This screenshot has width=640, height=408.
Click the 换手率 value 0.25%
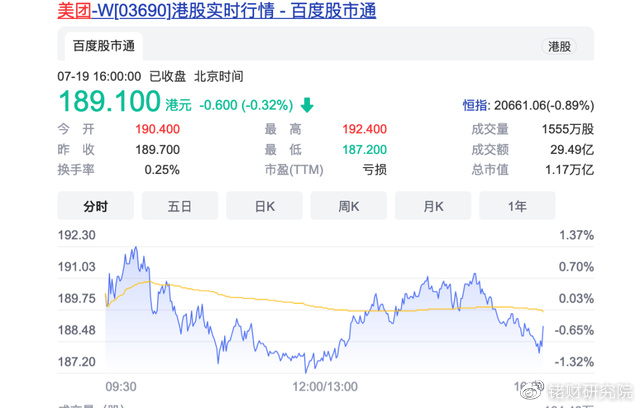click(x=162, y=170)
